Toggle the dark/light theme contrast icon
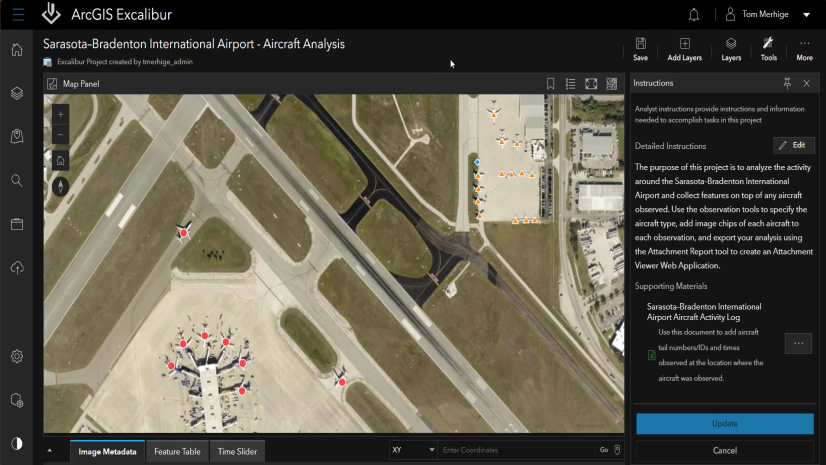 coord(17,443)
